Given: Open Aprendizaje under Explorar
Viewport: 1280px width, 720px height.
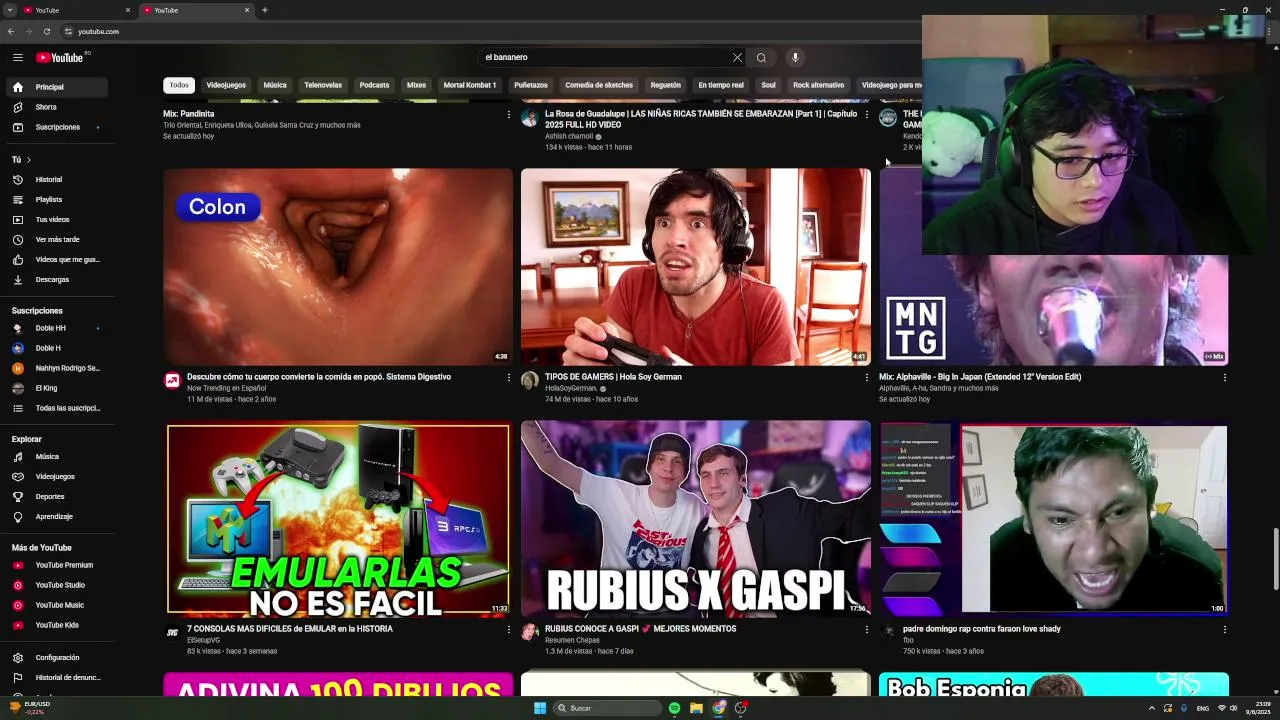Looking at the screenshot, I should (57, 516).
